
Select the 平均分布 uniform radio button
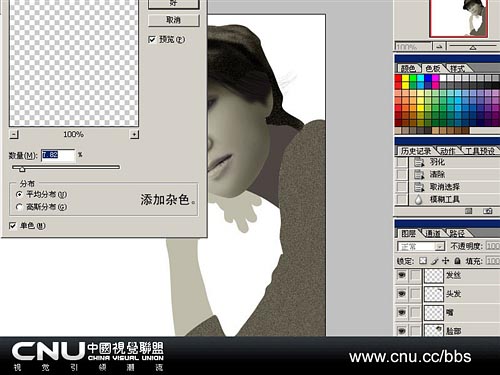(19, 194)
